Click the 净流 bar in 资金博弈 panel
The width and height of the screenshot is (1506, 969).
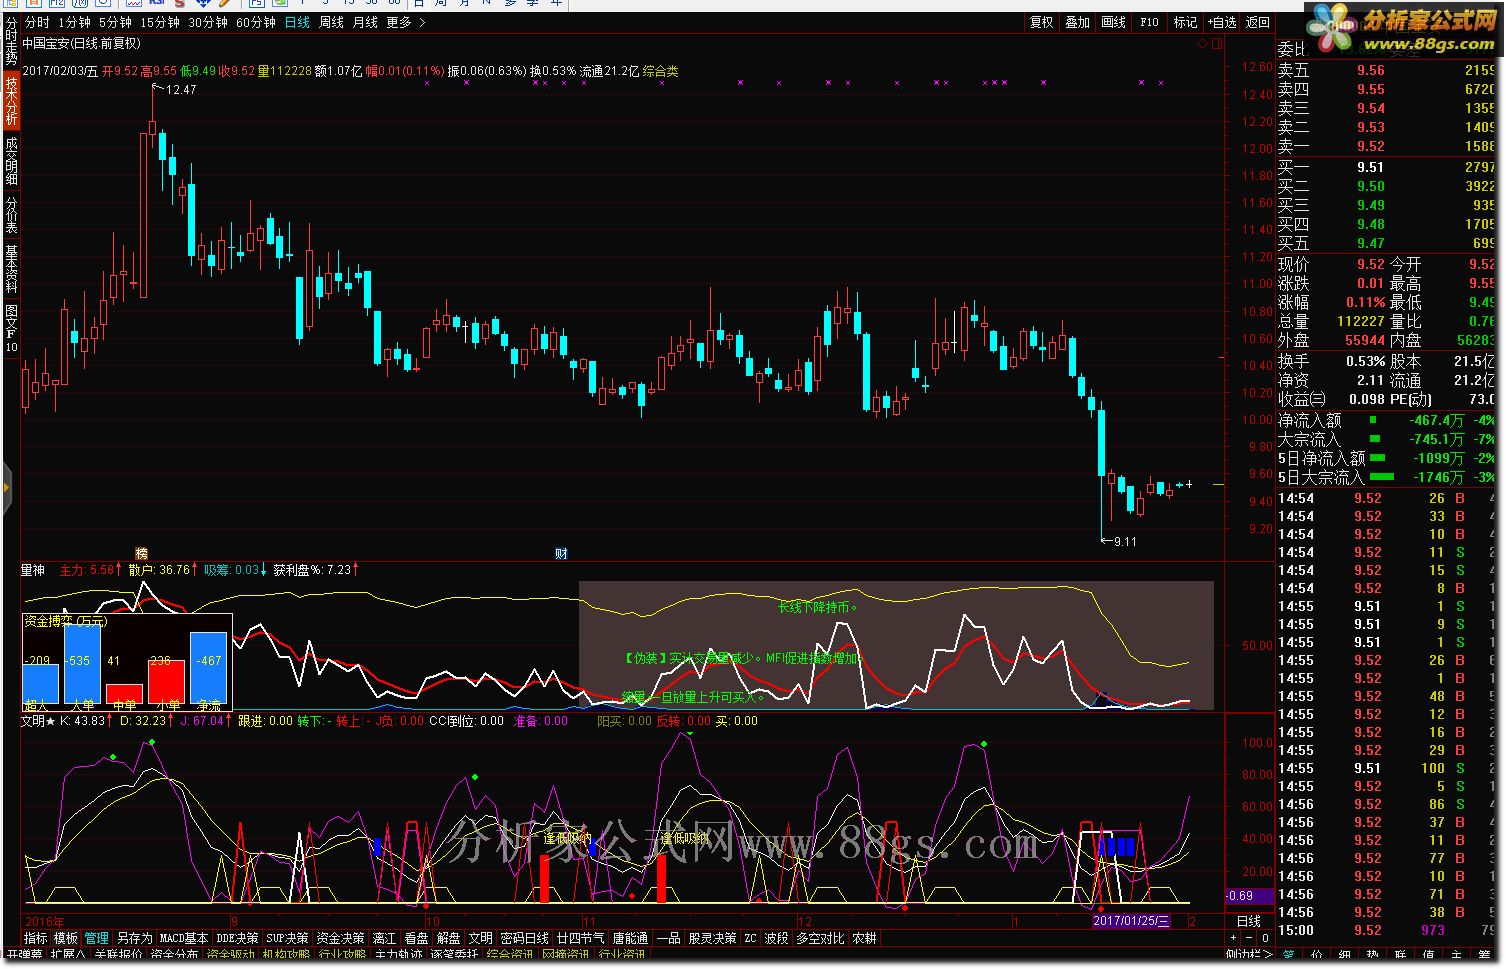point(209,668)
